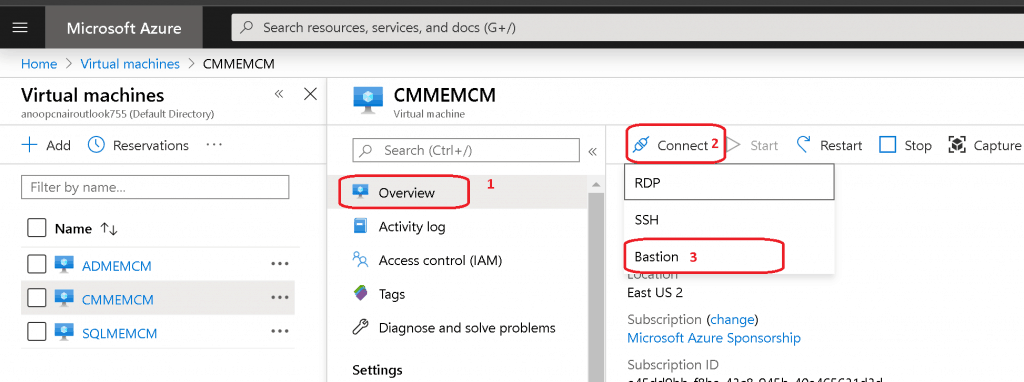The height and width of the screenshot is (382, 1024).
Task: Open context menu dots for SQLMEMCM
Action: point(280,332)
